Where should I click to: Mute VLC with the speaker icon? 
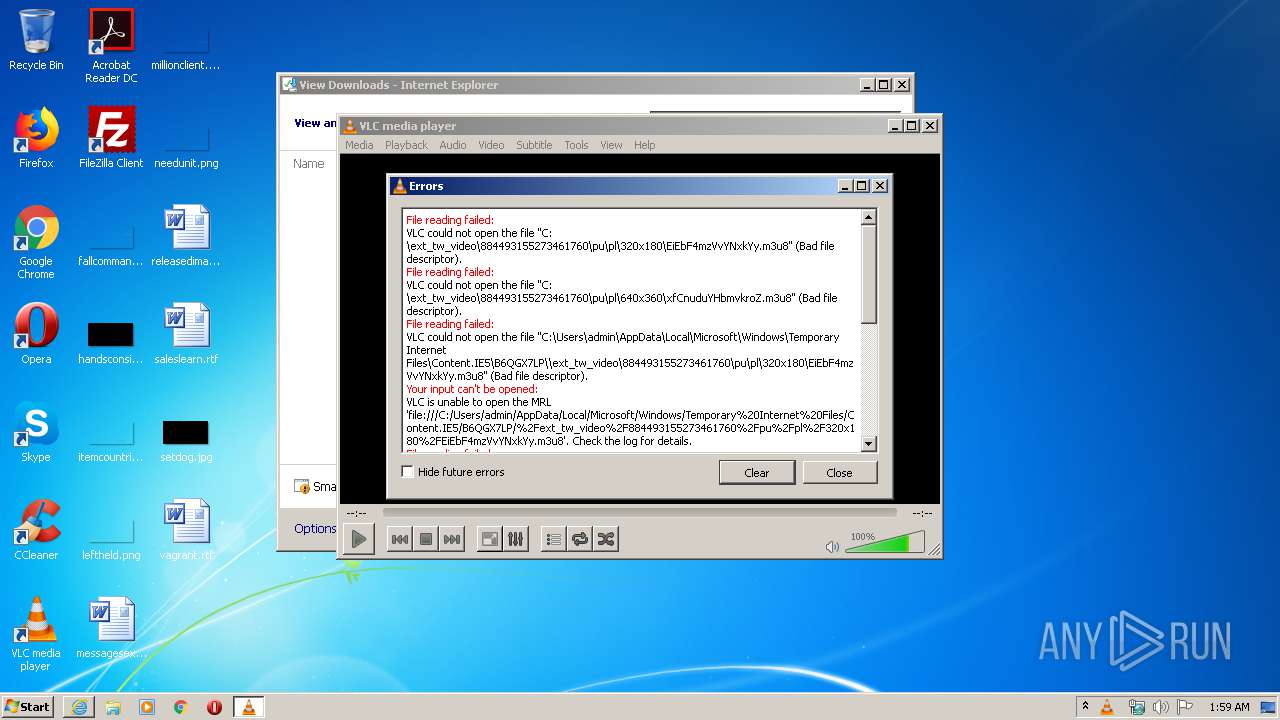coord(832,546)
